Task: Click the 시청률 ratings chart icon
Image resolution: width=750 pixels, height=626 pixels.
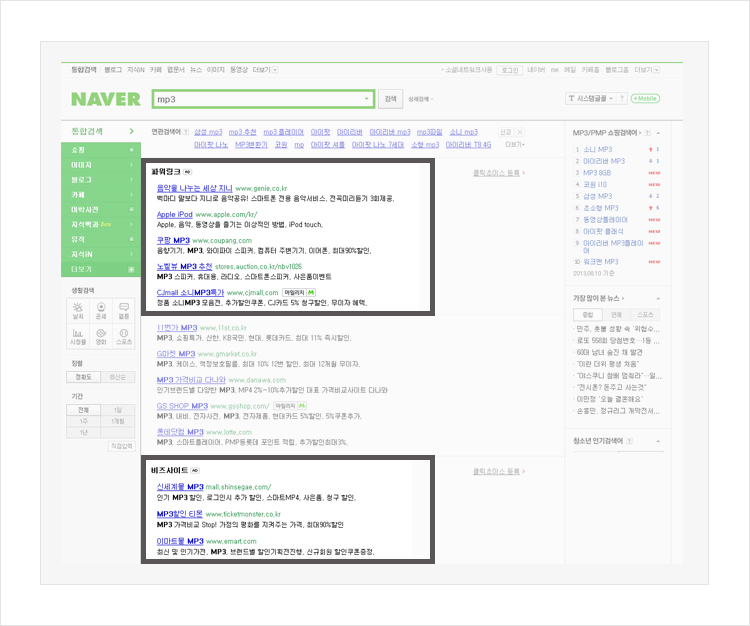Action: [x=77, y=336]
